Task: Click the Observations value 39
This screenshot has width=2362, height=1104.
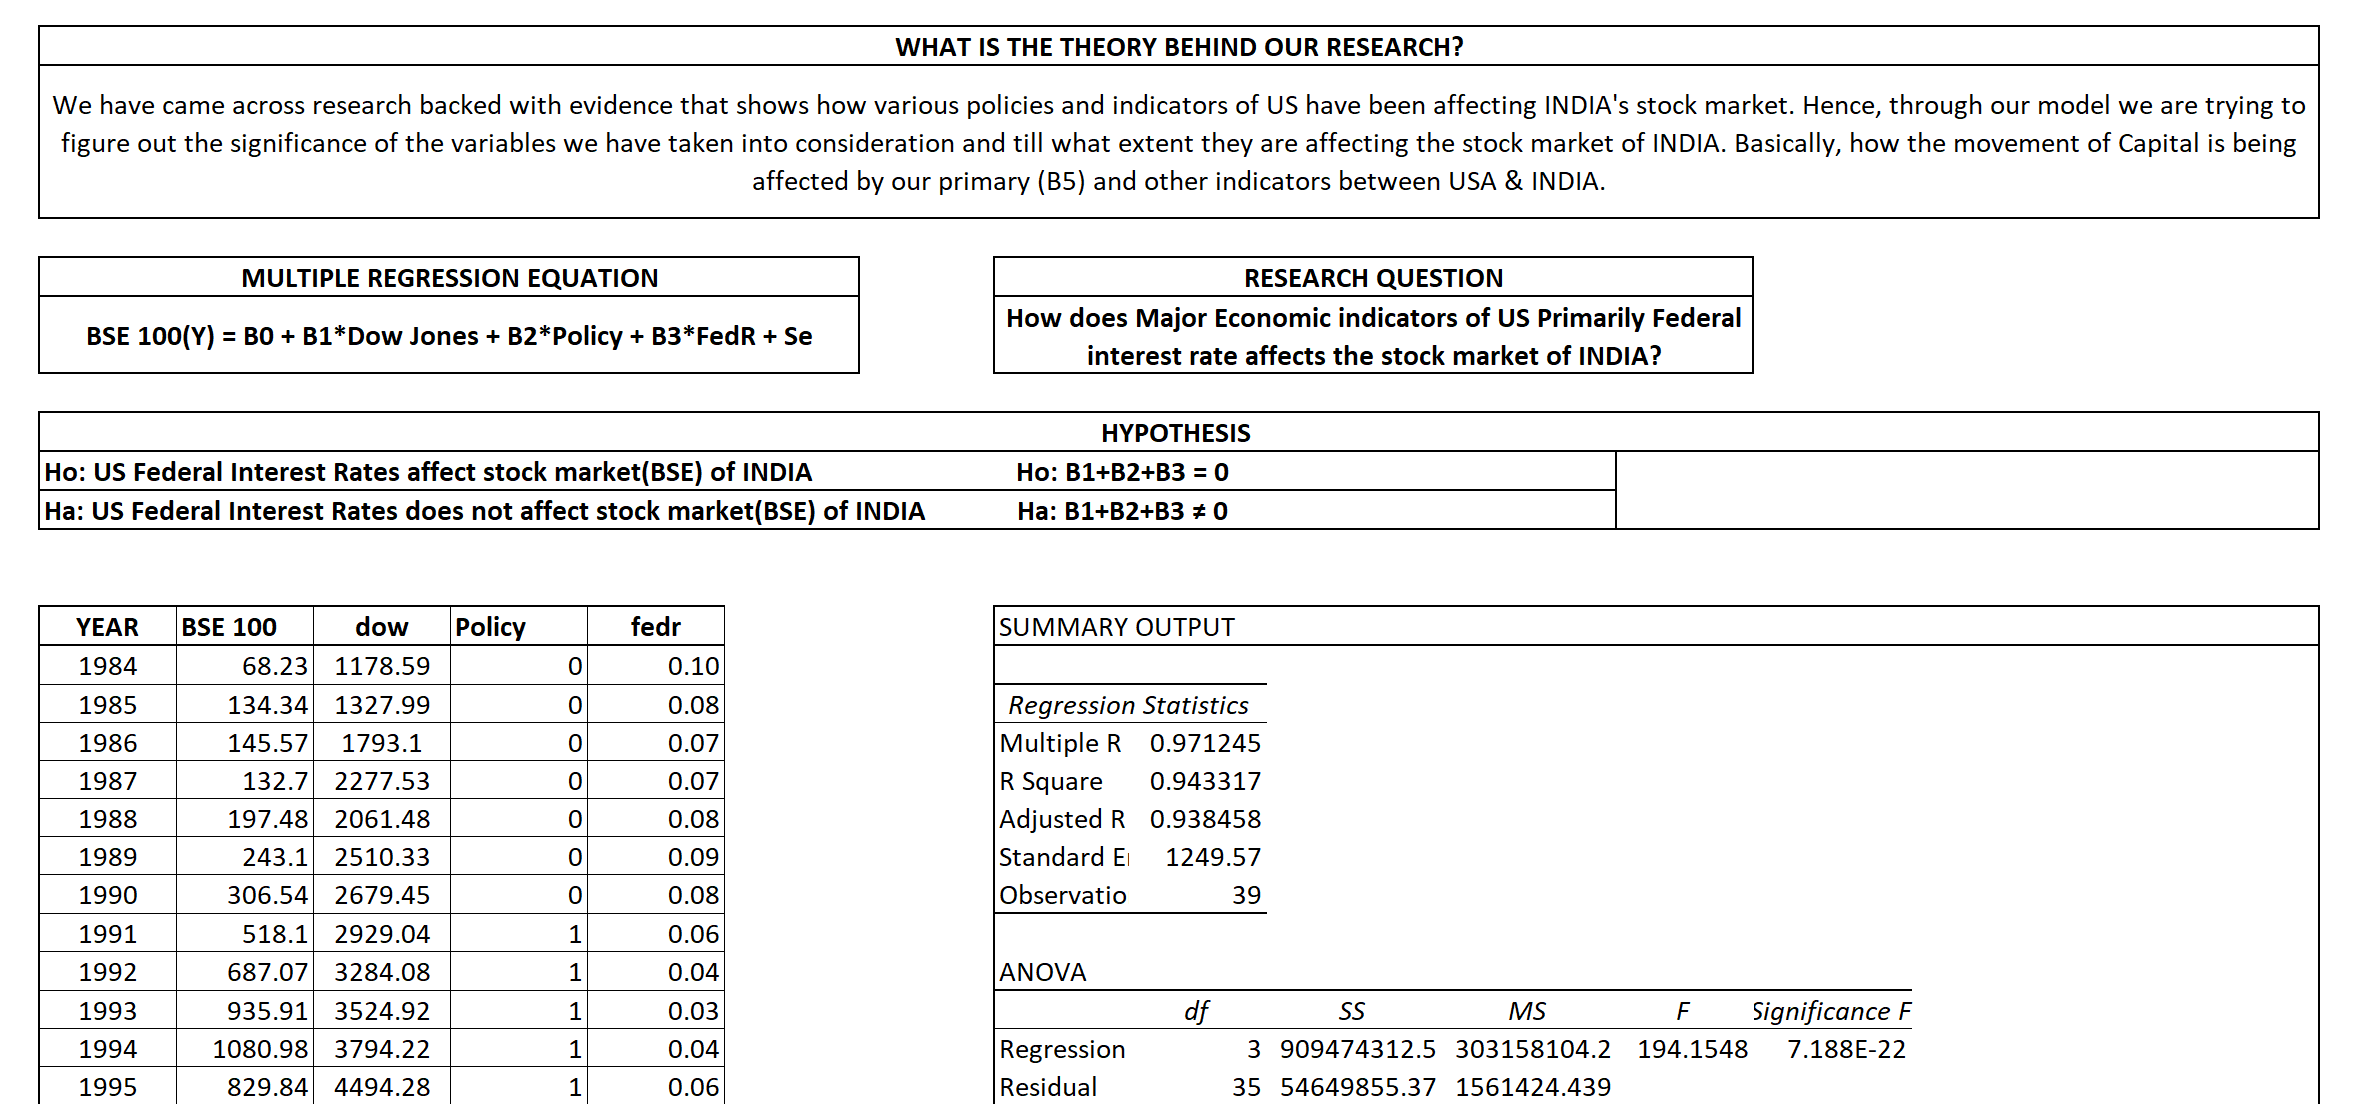Action: coord(1245,895)
